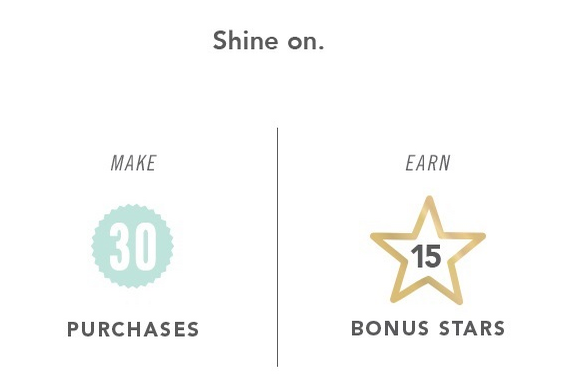Click the teal scalloped 30 badge
The height and width of the screenshot is (378, 569).
[x=132, y=246]
